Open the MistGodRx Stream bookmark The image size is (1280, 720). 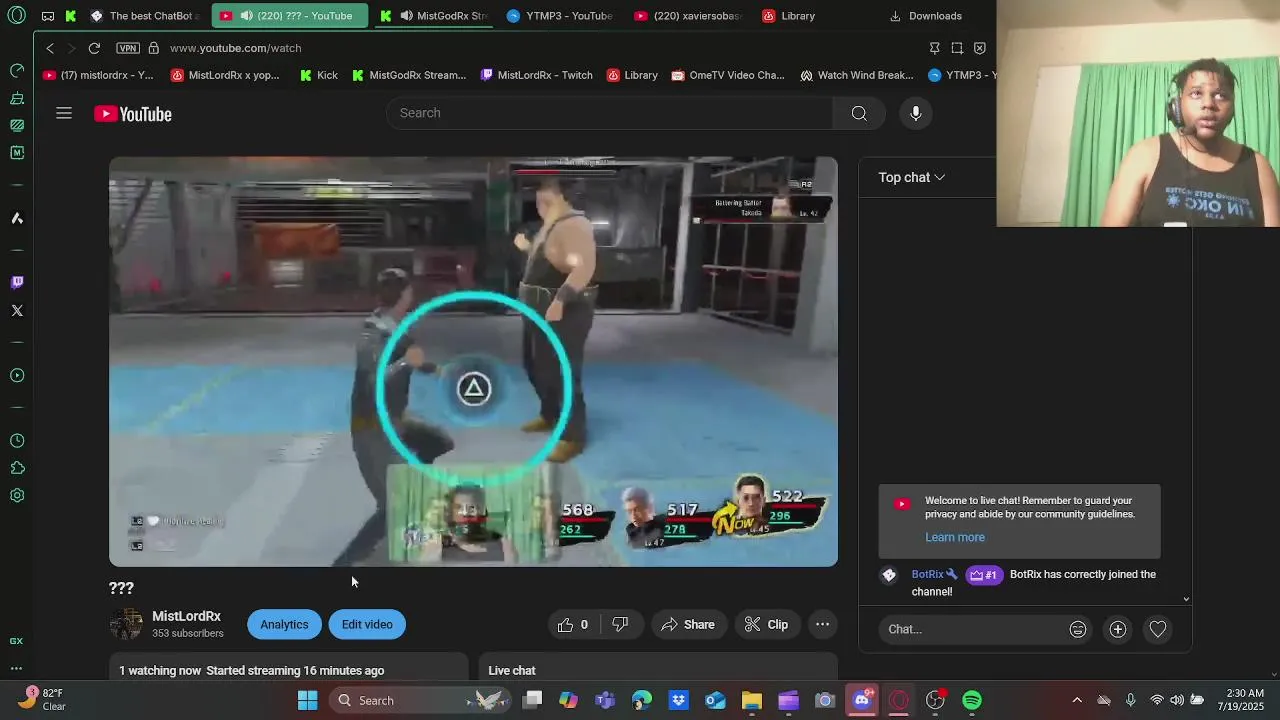pos(408,75)
